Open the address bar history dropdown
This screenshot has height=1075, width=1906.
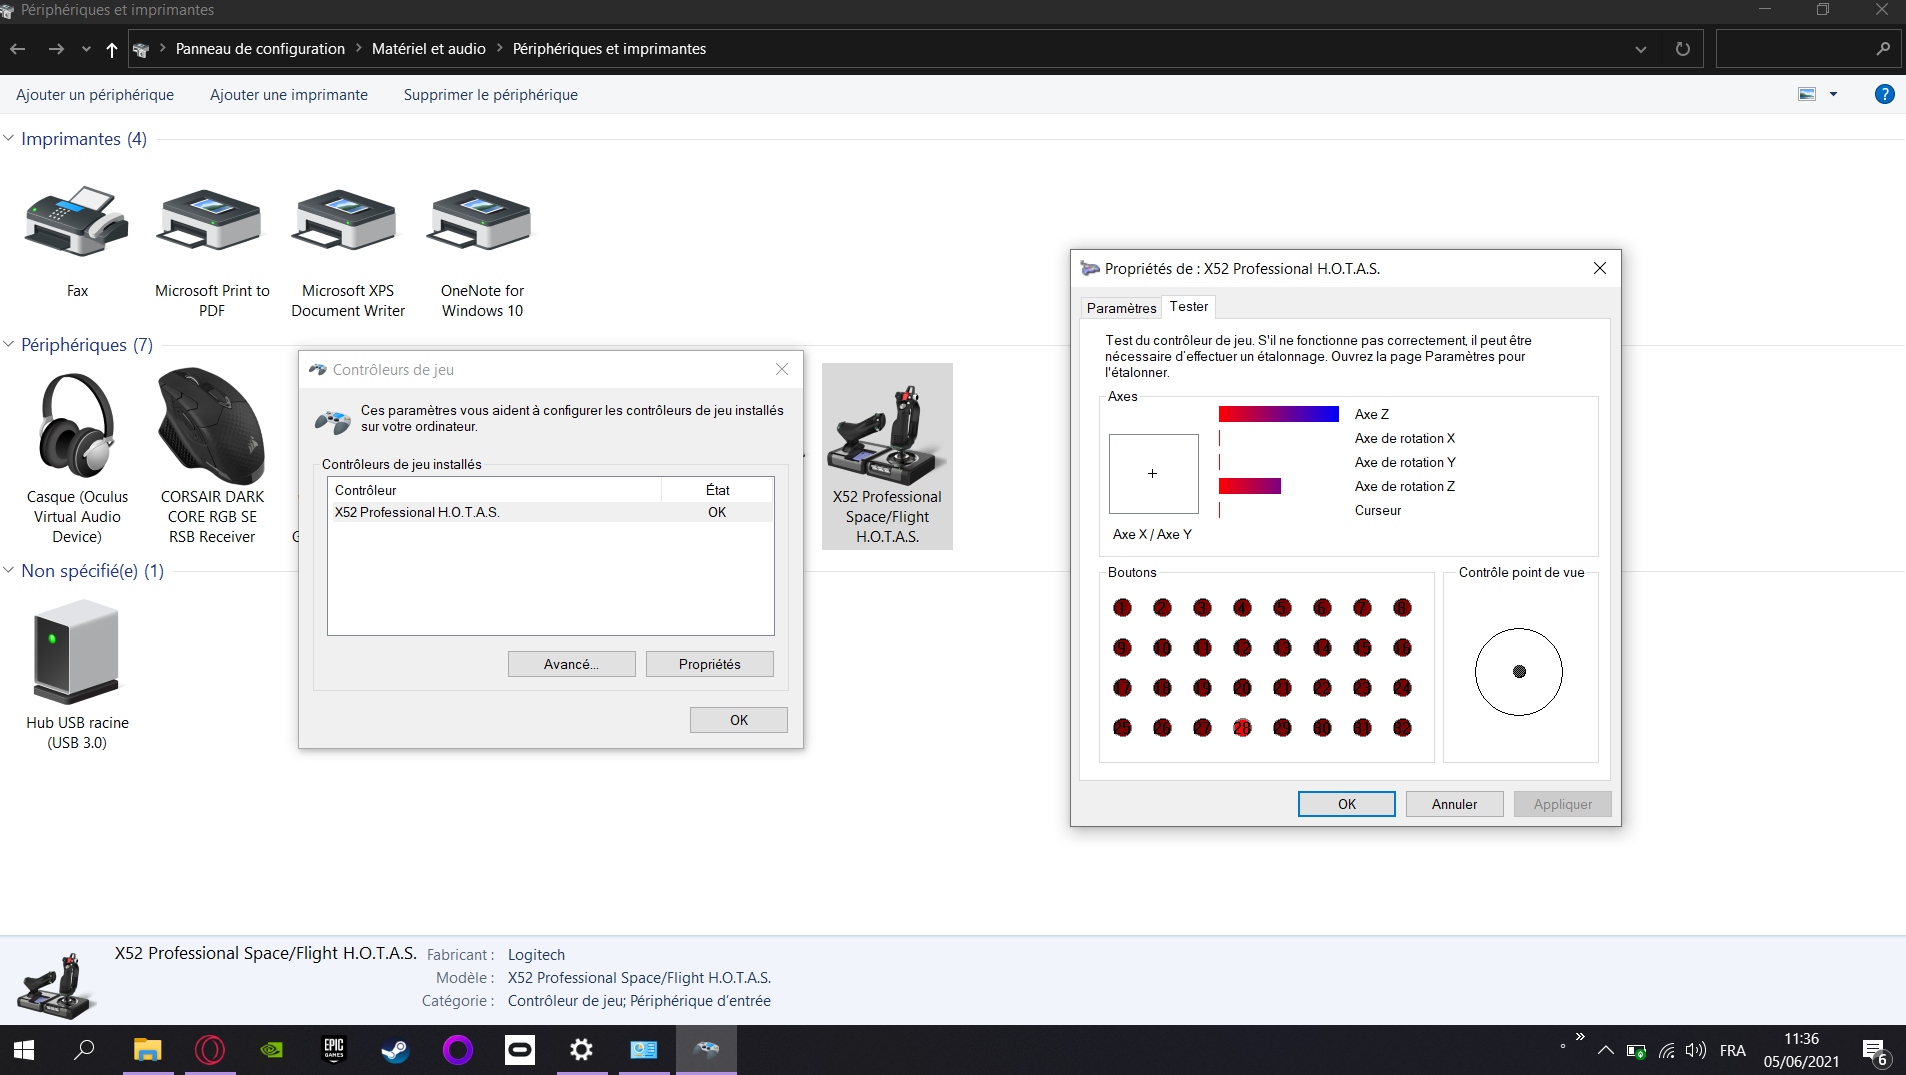(1641, 49)
